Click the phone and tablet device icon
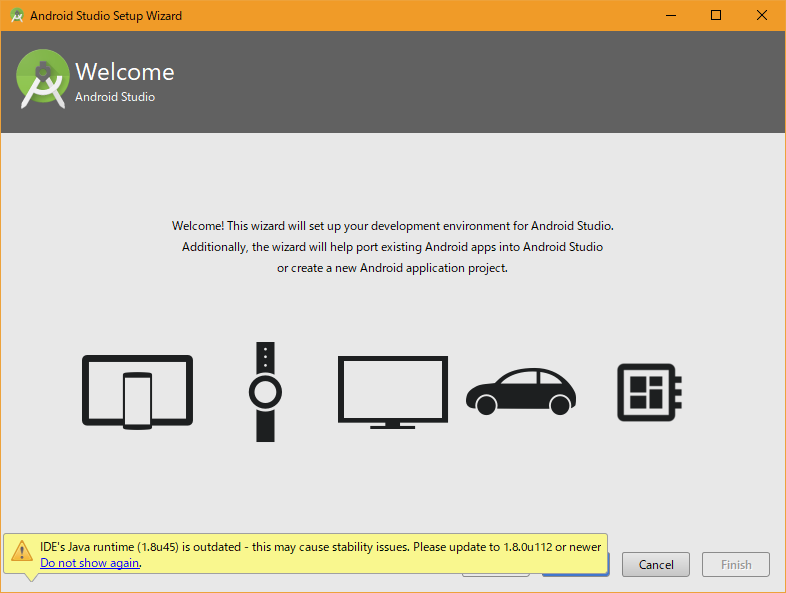 pos(137,392)
